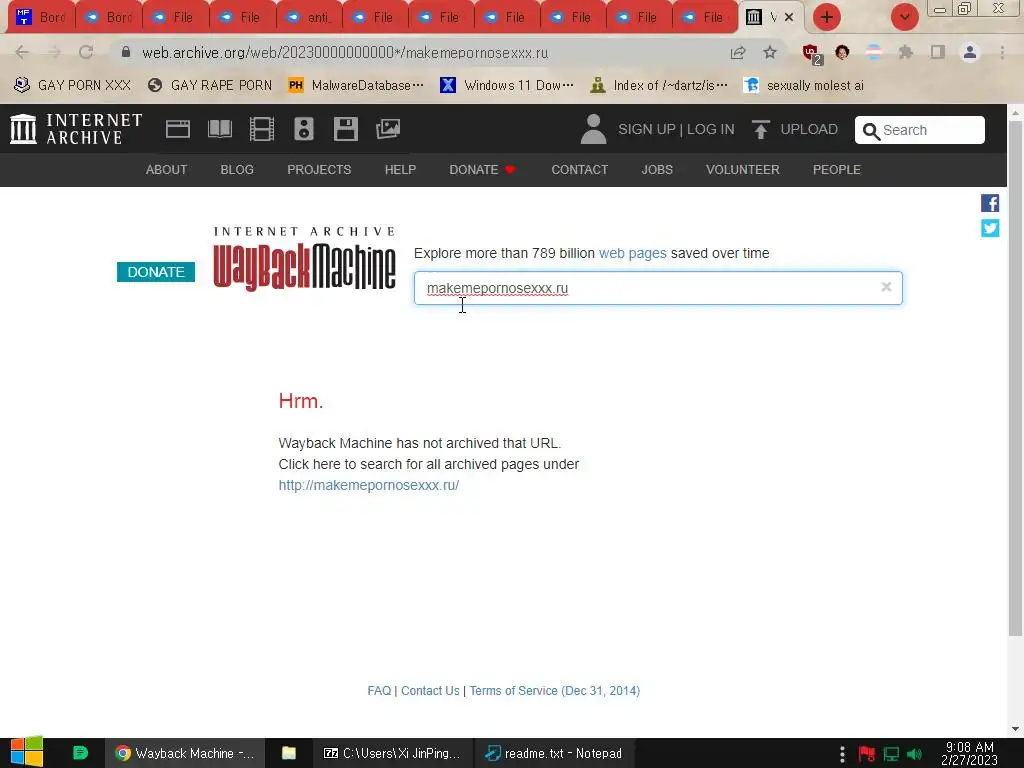Open the BLOG menu item
The width and height of the screenshot is (1024, 768).
[237, 170]
